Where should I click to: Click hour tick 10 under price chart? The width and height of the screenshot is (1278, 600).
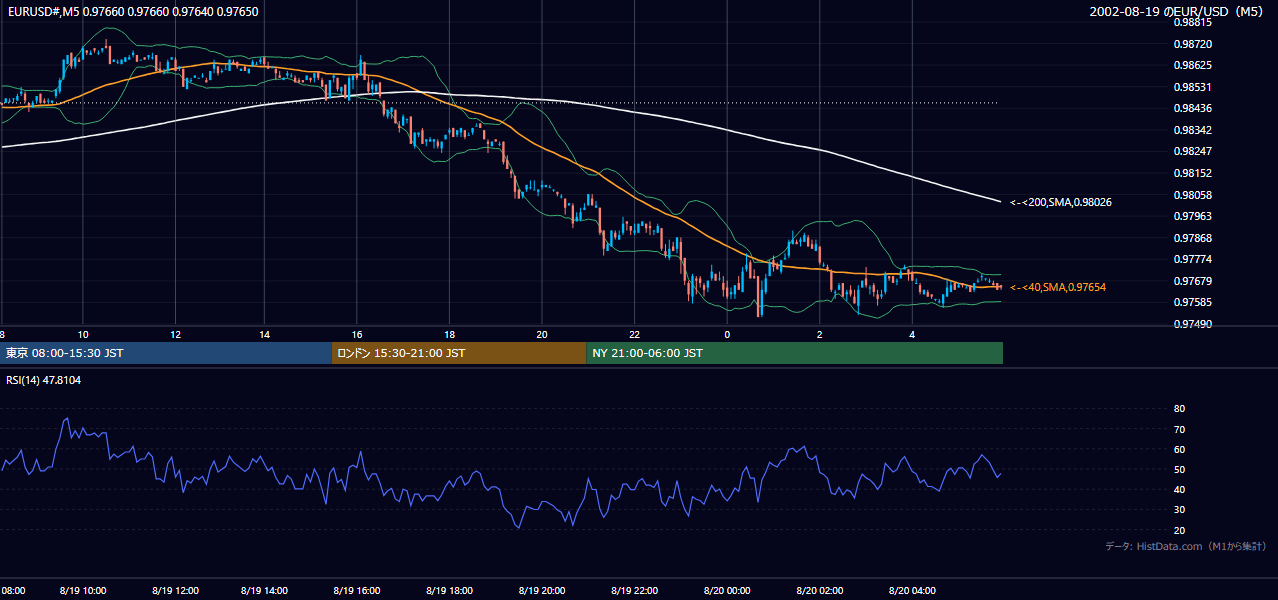(83, 334)
